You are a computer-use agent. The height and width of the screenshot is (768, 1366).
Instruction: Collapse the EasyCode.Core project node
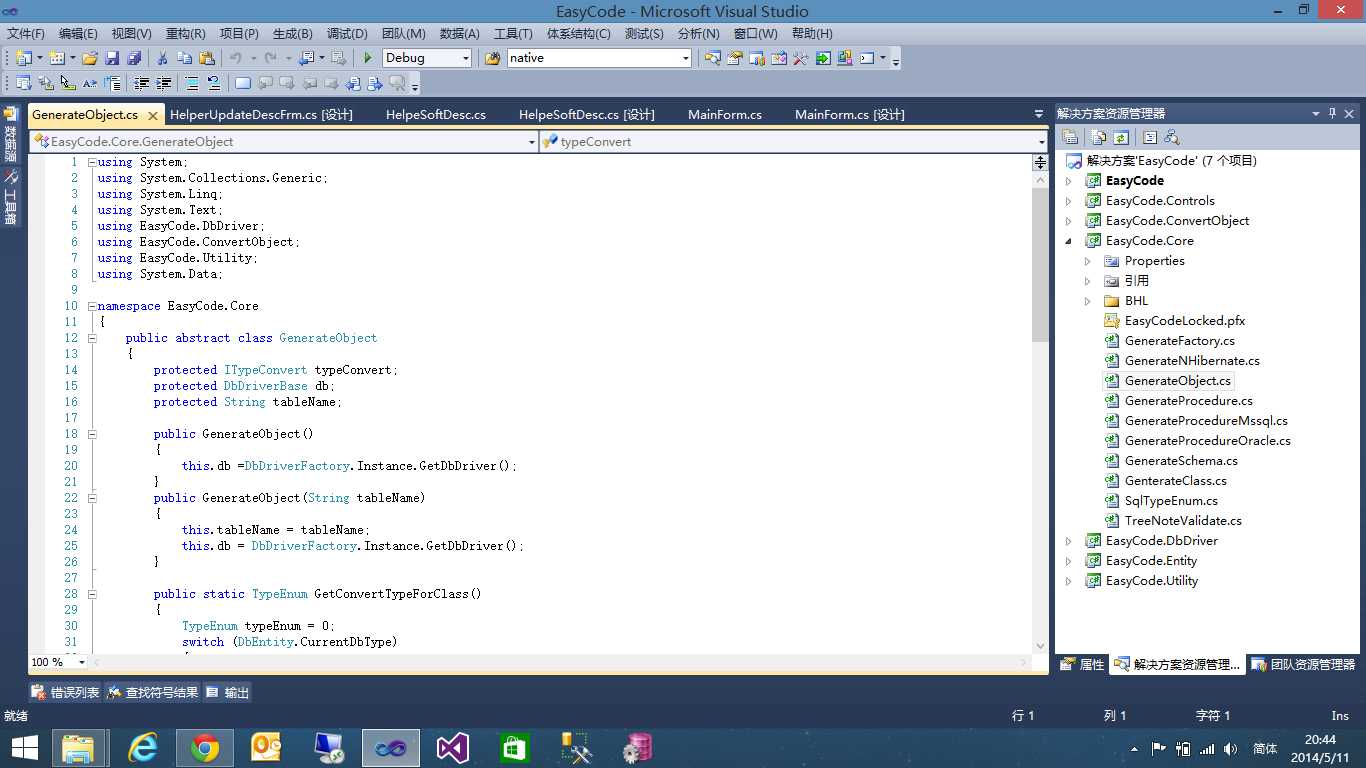pos(1068,241)
